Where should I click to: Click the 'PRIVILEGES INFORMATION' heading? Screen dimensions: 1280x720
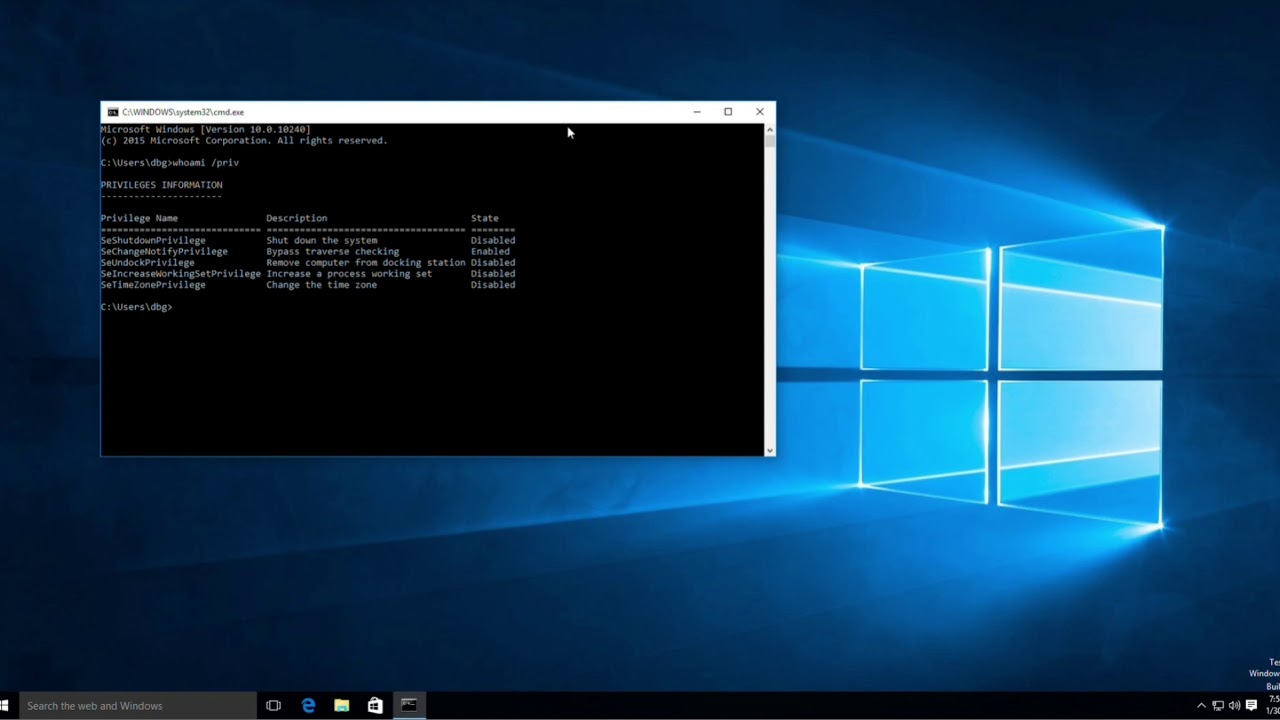coord(162,185)
